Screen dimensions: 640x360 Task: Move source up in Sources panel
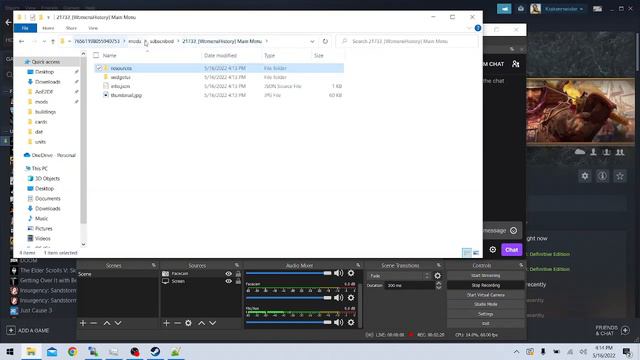(x=202, y=323)
